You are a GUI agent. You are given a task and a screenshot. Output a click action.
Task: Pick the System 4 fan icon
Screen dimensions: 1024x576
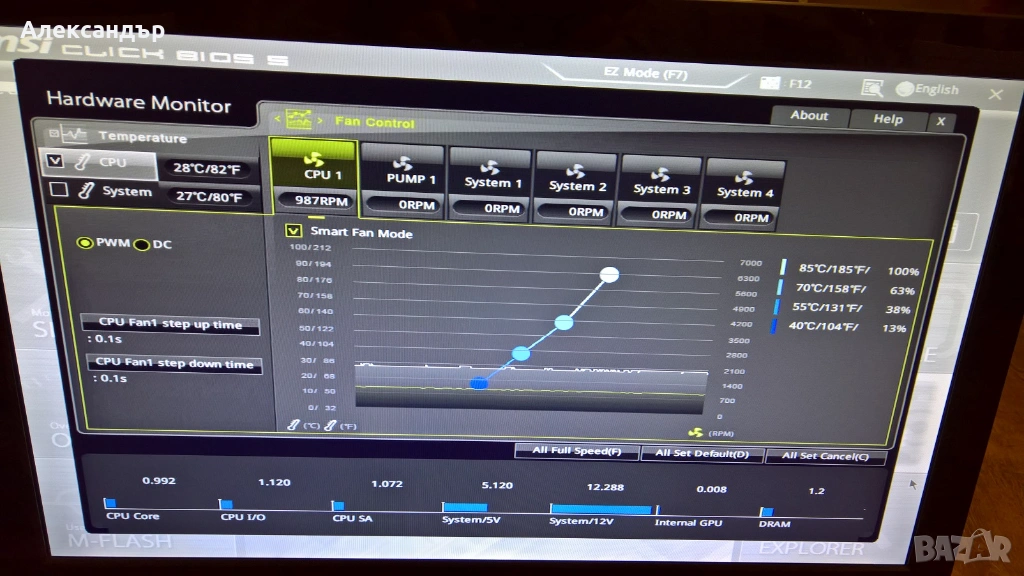coord(745,177)
